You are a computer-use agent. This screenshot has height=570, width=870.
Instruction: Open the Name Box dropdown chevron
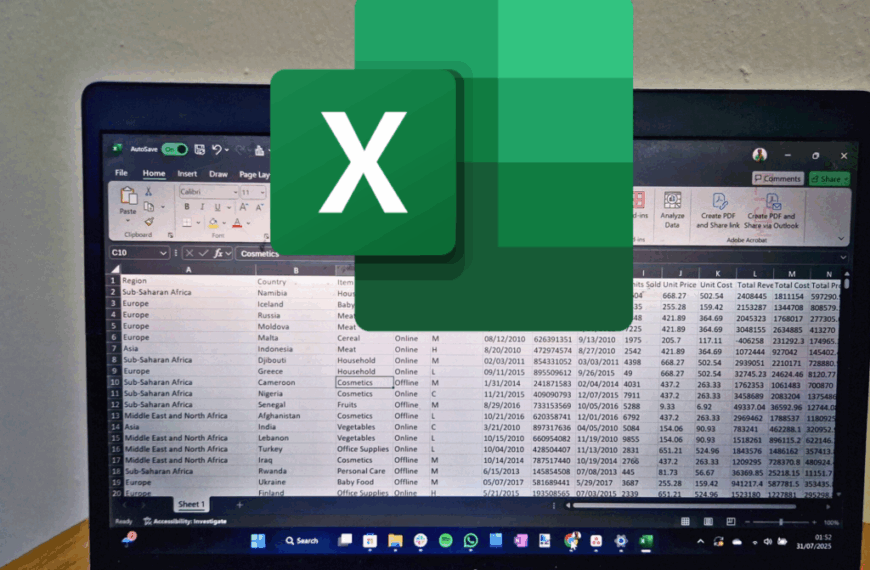point(163,253)
